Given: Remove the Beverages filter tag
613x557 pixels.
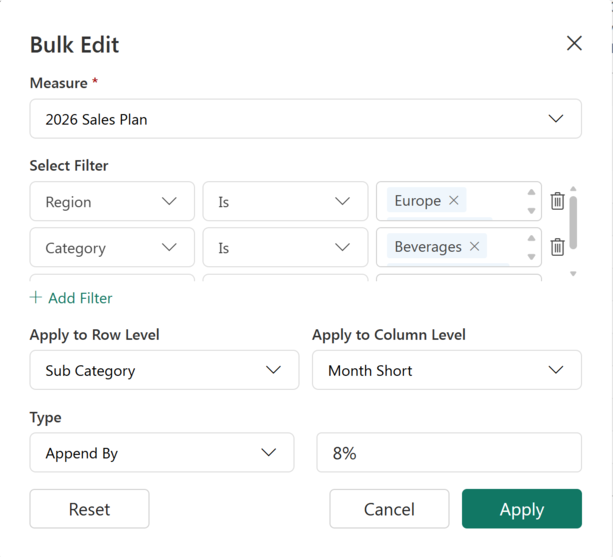Looking at the screenshot, I should click(x=474, y=246).
